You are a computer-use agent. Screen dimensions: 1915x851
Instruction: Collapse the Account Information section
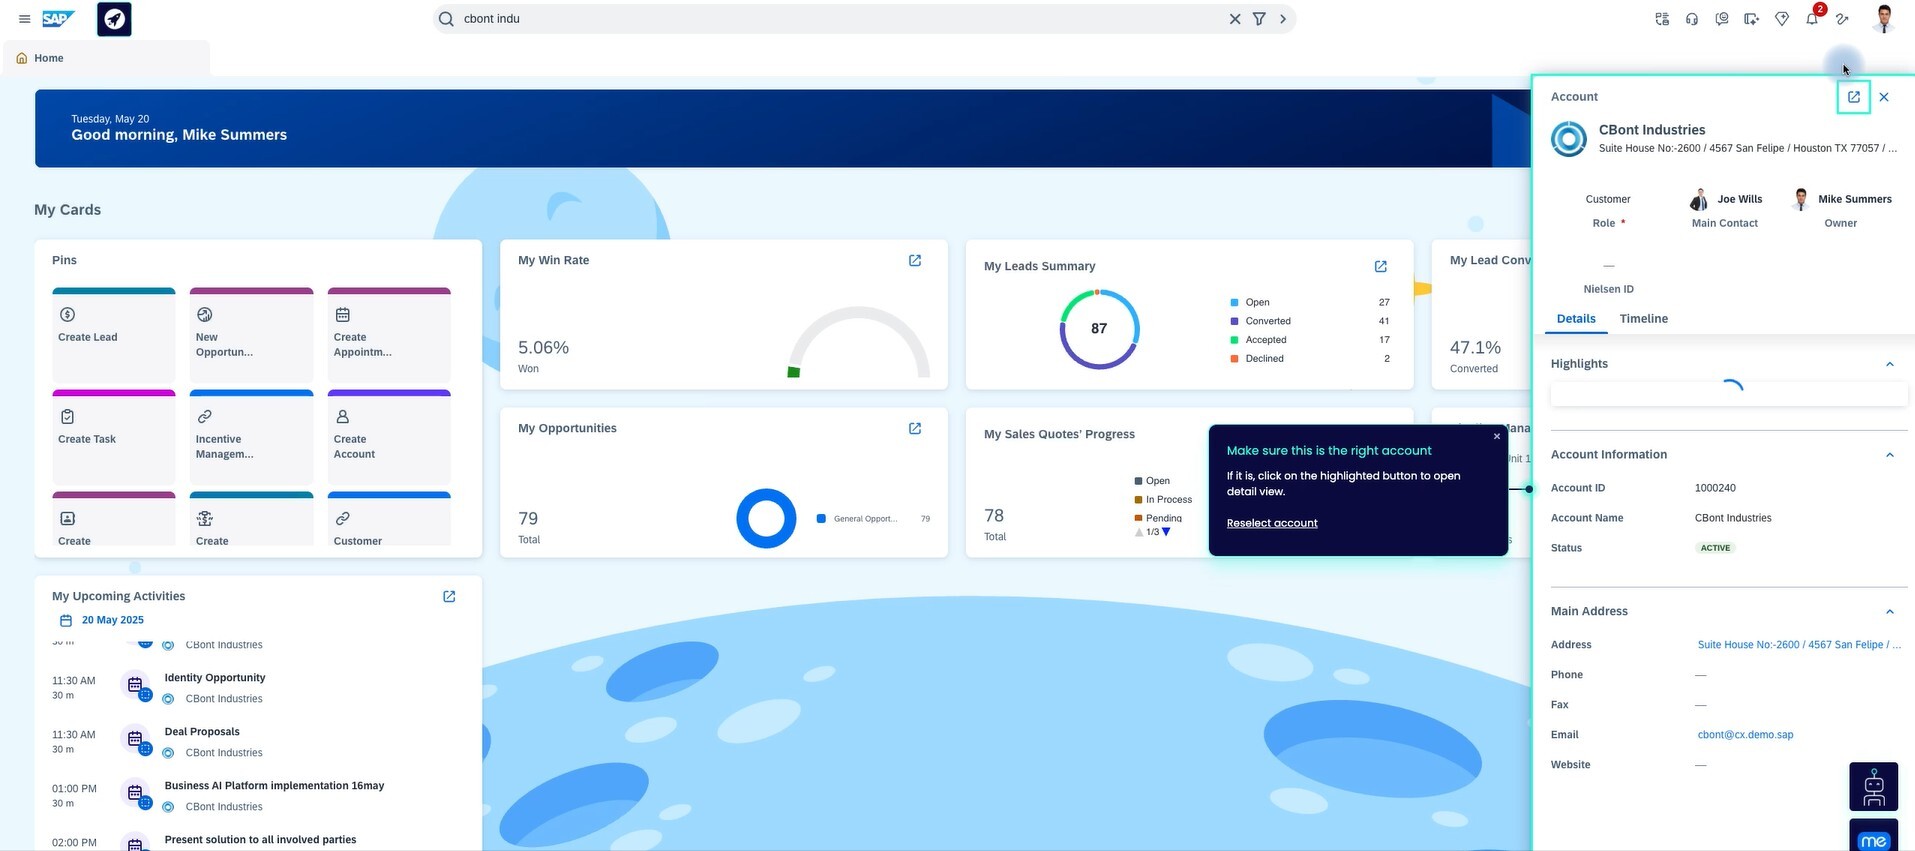coord(1889,455)
